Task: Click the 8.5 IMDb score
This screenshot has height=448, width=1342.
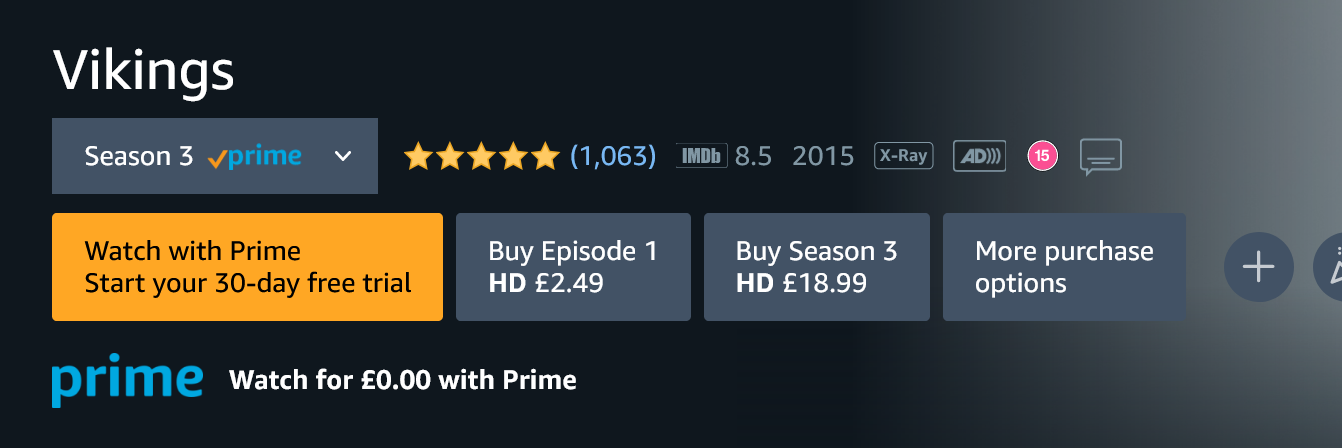Action: [753, 156]
